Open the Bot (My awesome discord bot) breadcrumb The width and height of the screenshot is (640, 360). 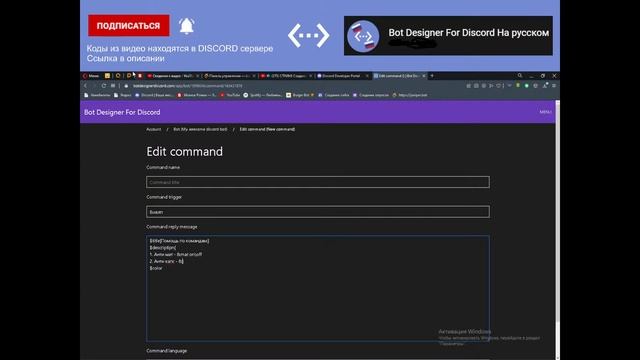click(x=200, y=129)
